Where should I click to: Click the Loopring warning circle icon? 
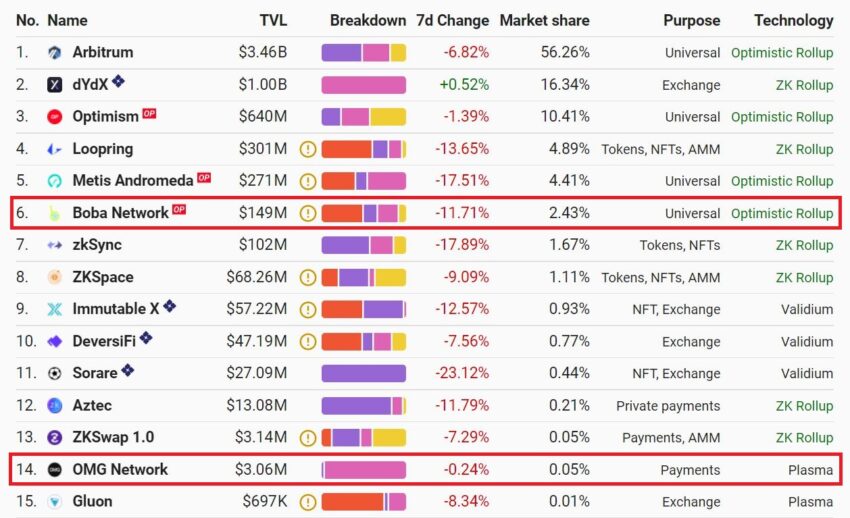click(x=308, y=149)
